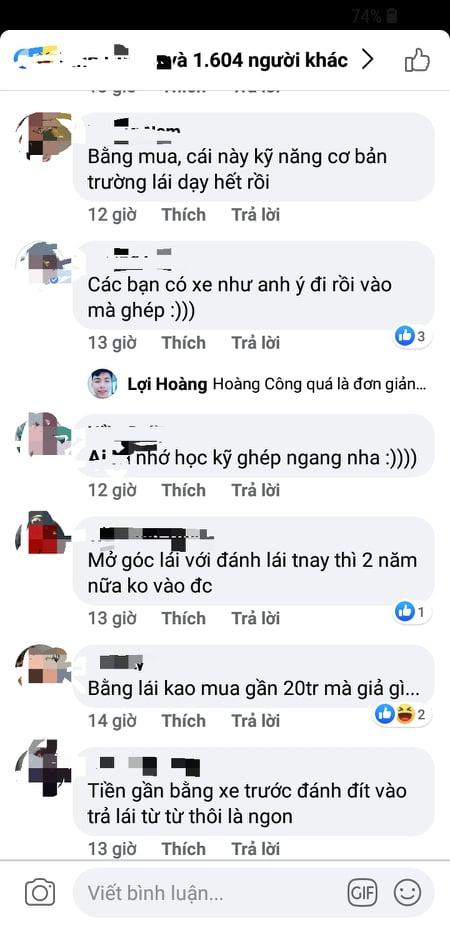Like the 'Tiền gần bằng xe trước' comment
Screen dimensions: 450x925
click(184, 849)
